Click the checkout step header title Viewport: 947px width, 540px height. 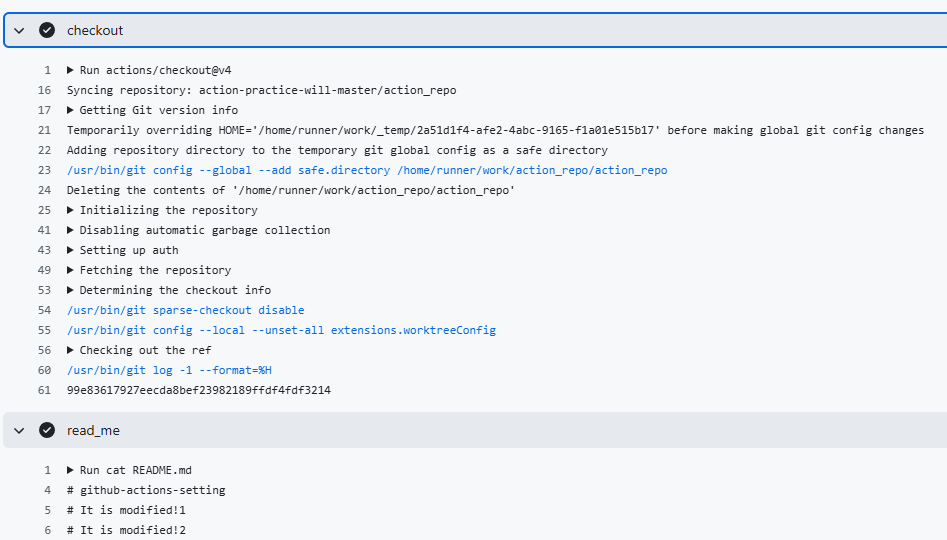(x=95, y=30)
